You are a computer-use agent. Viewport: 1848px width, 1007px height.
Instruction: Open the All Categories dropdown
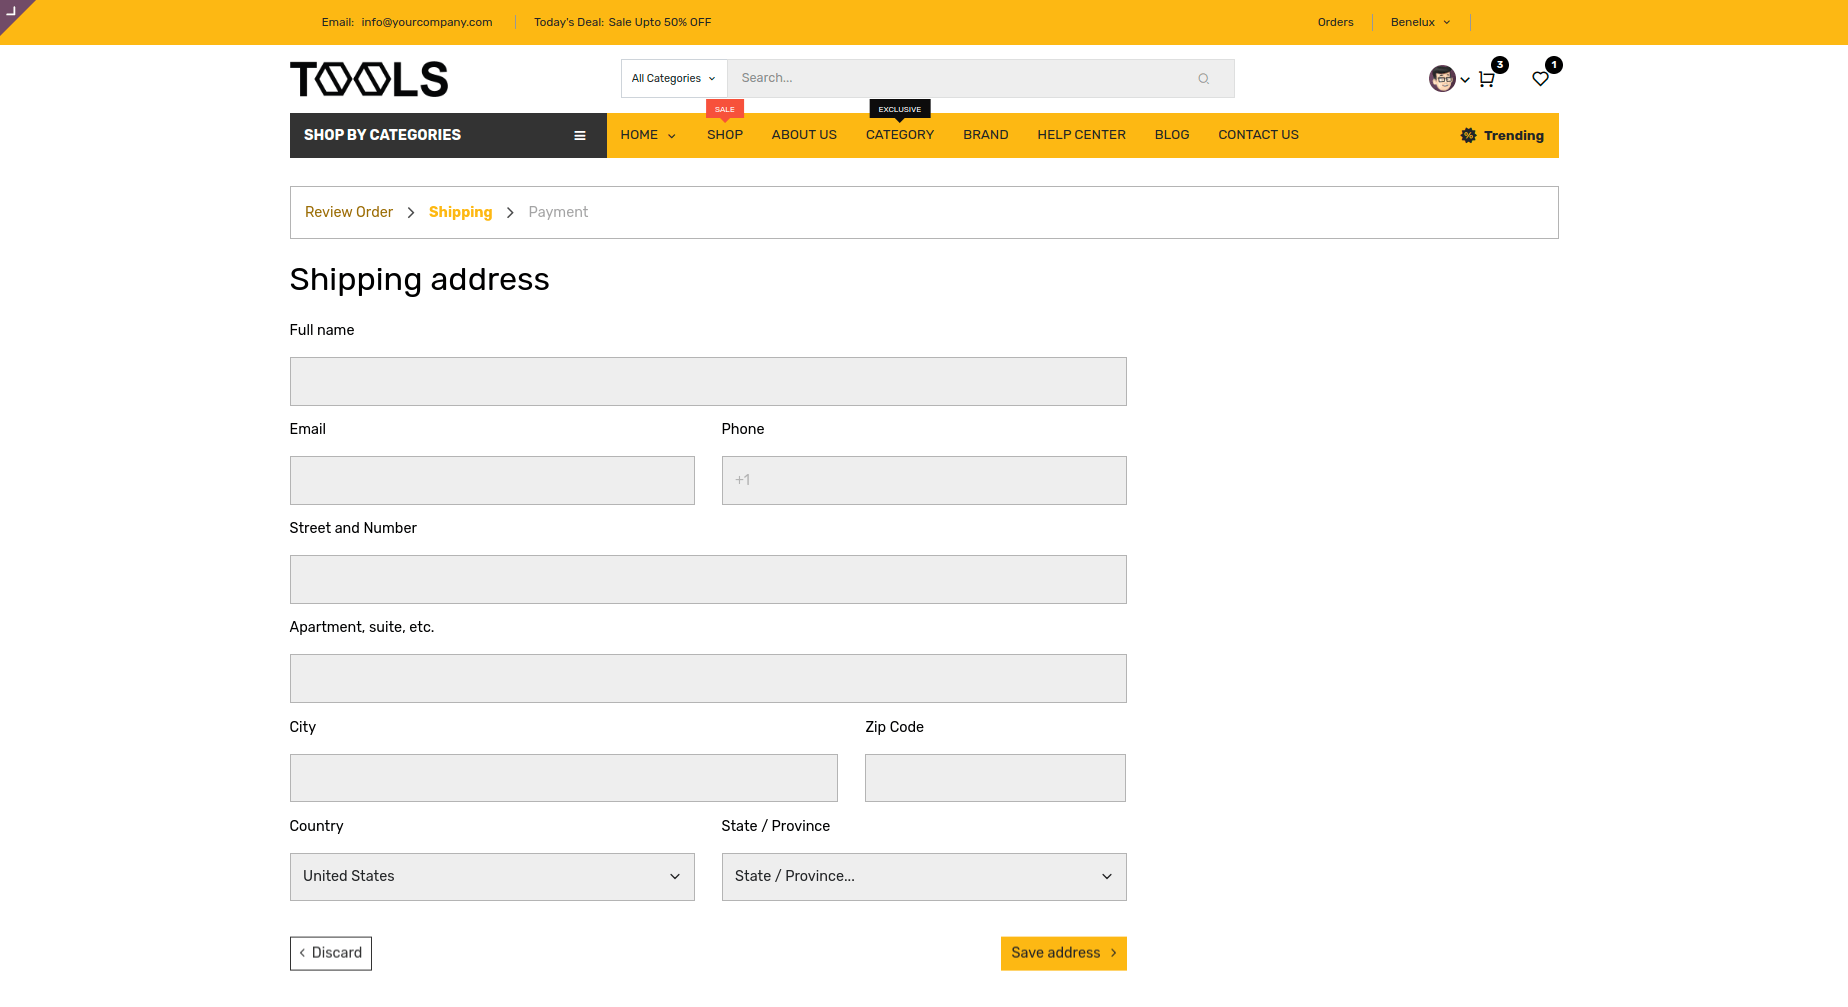(673, 79)
